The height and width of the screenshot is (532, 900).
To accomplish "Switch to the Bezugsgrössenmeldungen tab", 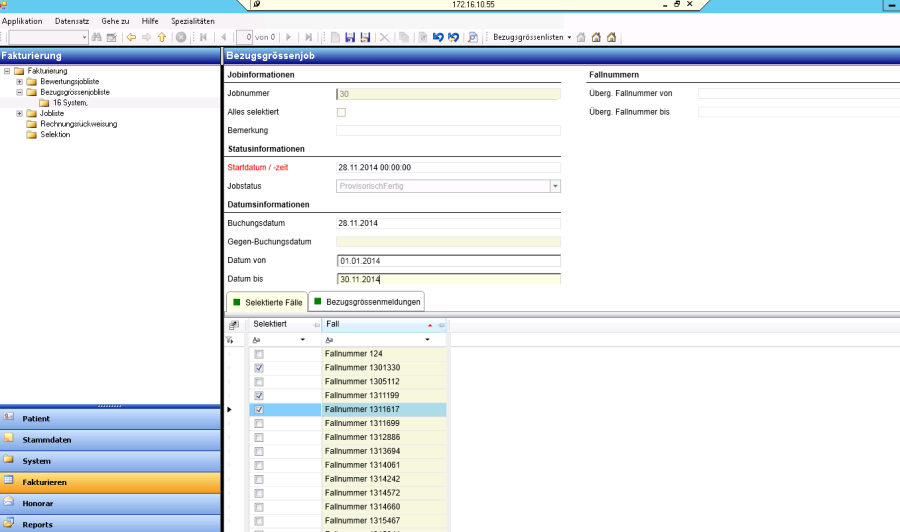I will coord(367,301).
